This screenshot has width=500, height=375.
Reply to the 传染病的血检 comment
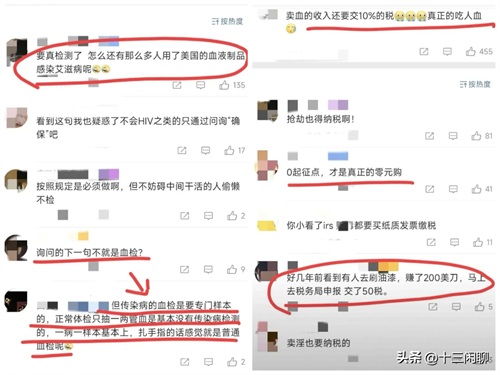point(208,362)
